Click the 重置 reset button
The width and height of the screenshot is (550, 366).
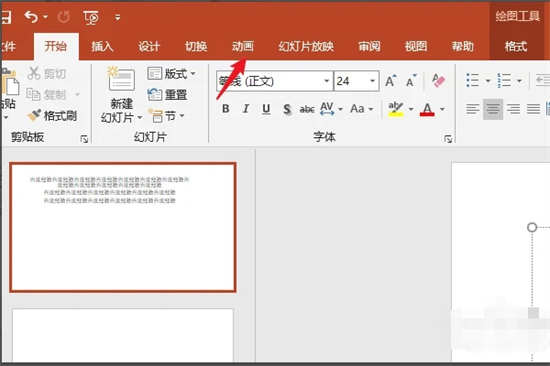point(167,94)
